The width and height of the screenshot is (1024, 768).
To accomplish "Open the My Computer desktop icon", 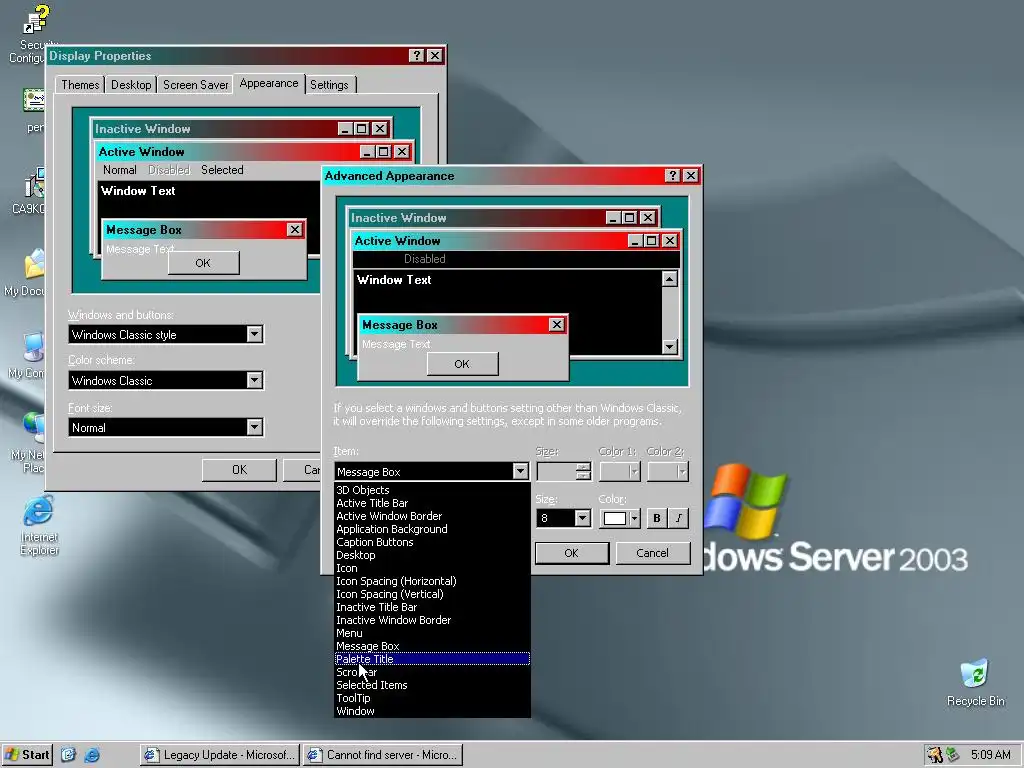I will pos(27,356).
